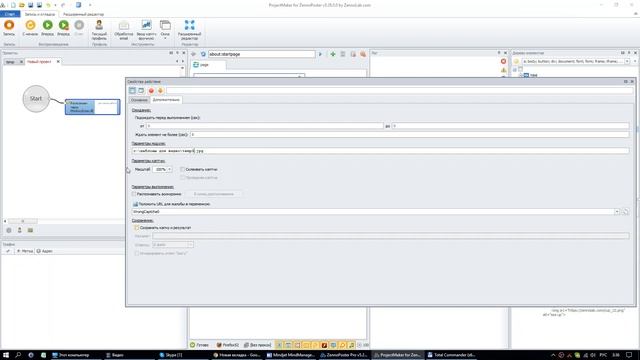The height and width of the screenshot is (360, 640).
Task: Click the red circle icon in action properties toolbar
Action: 151,91
